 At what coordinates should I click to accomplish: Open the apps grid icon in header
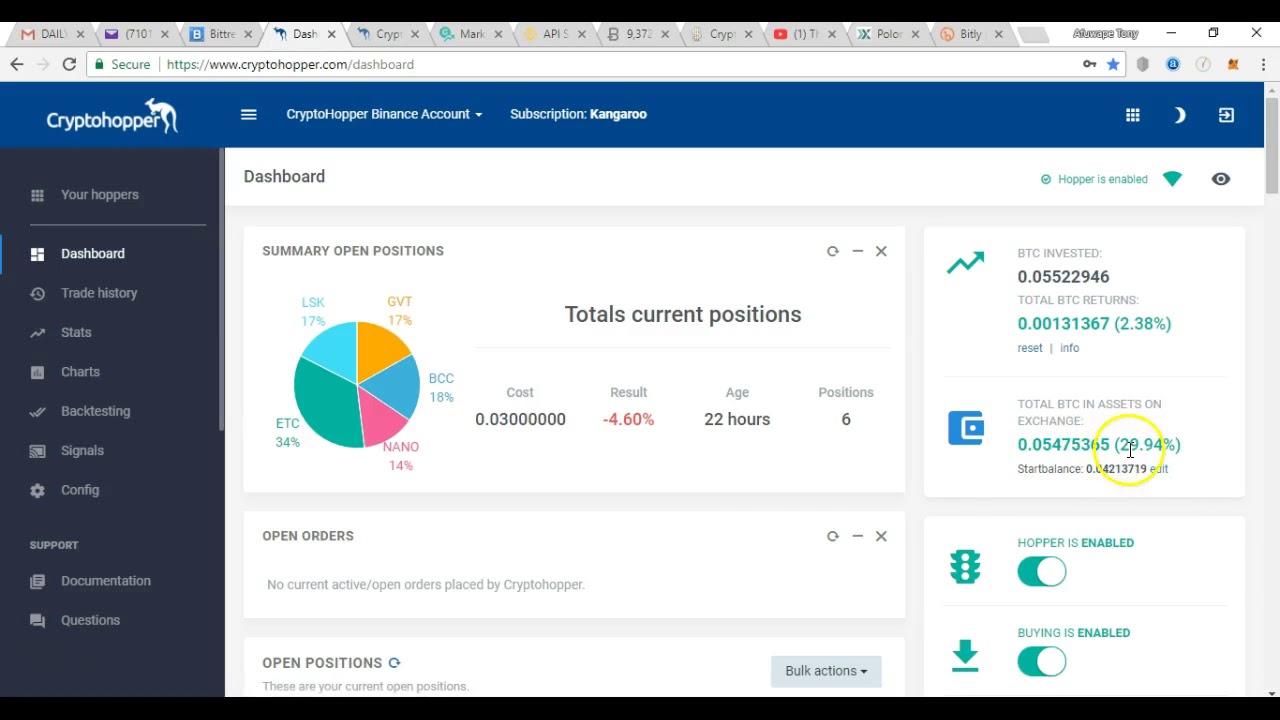click(1133, 115)
